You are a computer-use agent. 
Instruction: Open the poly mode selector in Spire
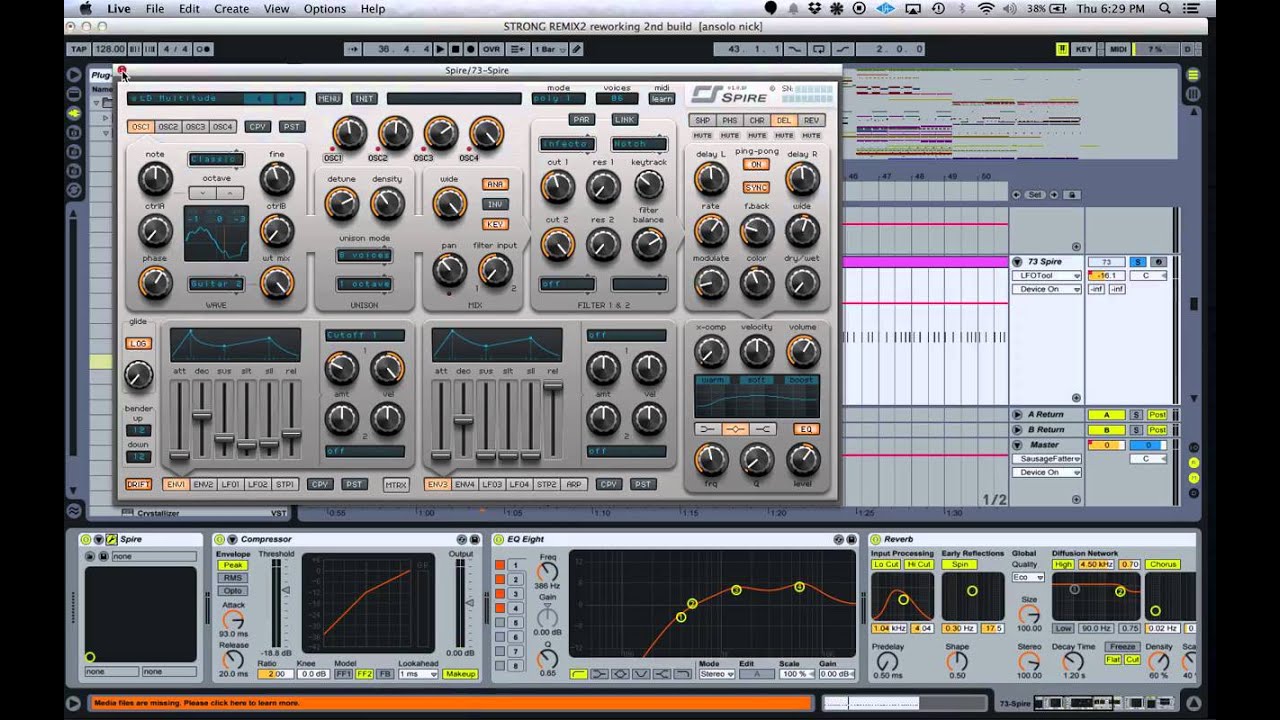pyautogui.click(x=560, y=99)
